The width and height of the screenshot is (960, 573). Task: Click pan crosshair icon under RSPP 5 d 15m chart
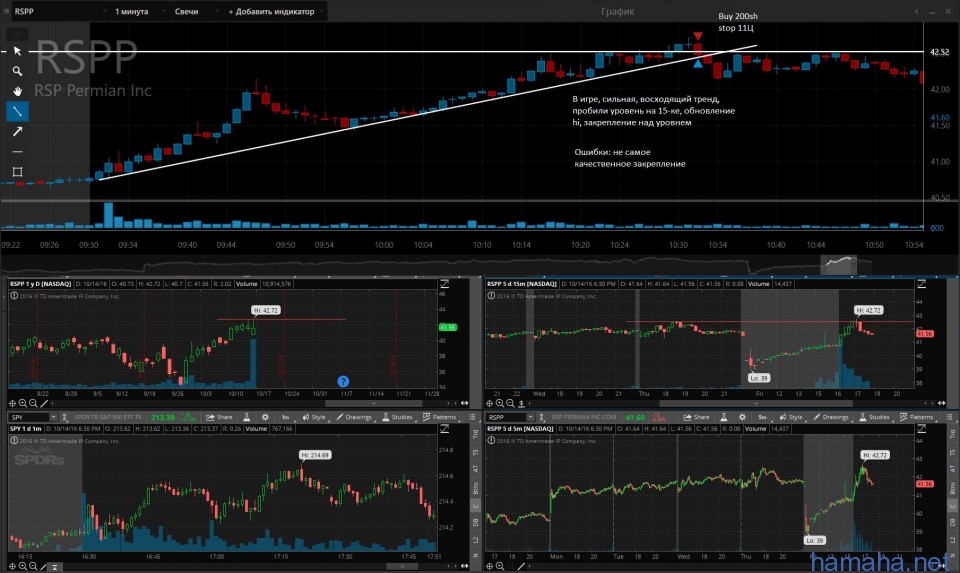[490, 403]
